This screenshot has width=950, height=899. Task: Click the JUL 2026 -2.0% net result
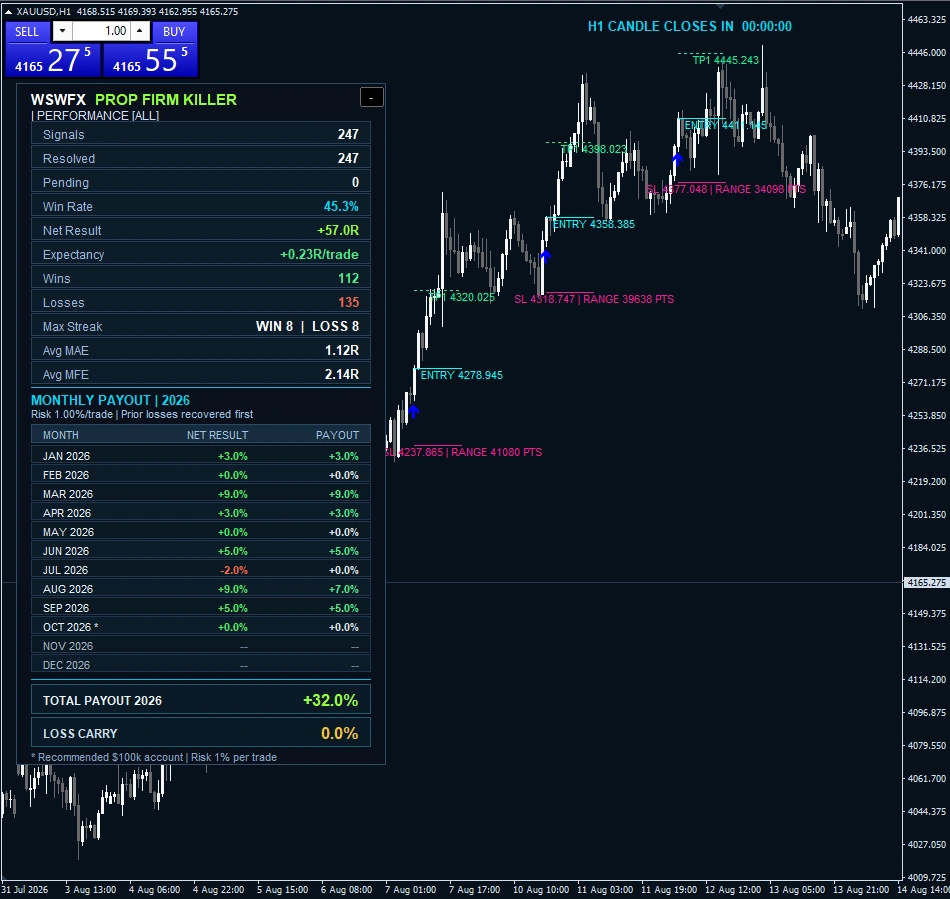click(233, 570)
